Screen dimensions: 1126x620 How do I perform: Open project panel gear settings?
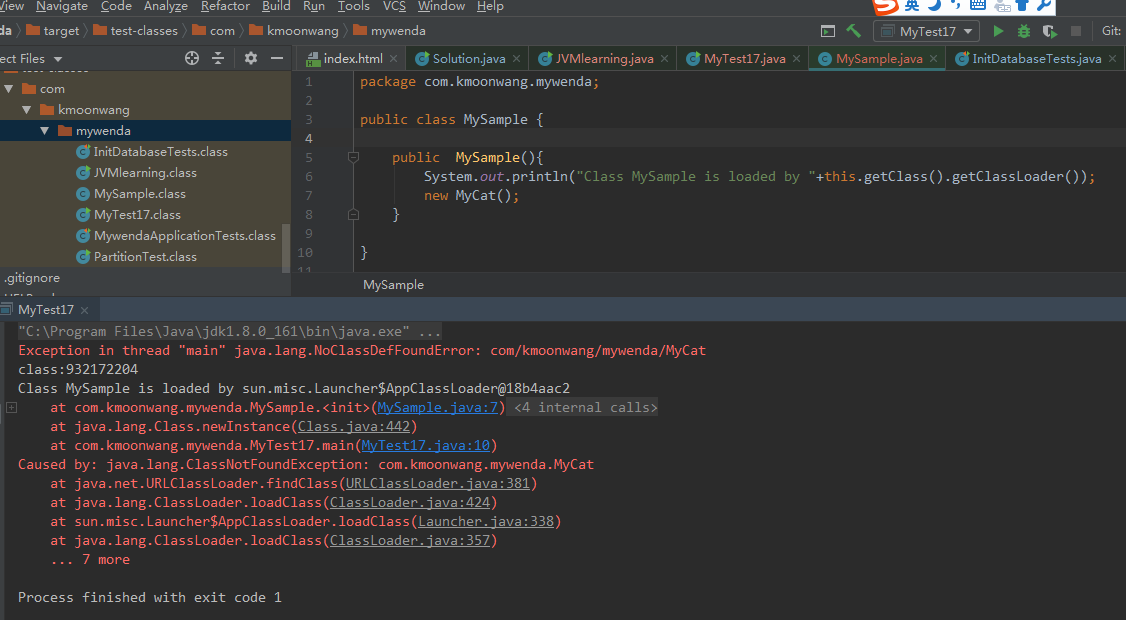point(251,58)
